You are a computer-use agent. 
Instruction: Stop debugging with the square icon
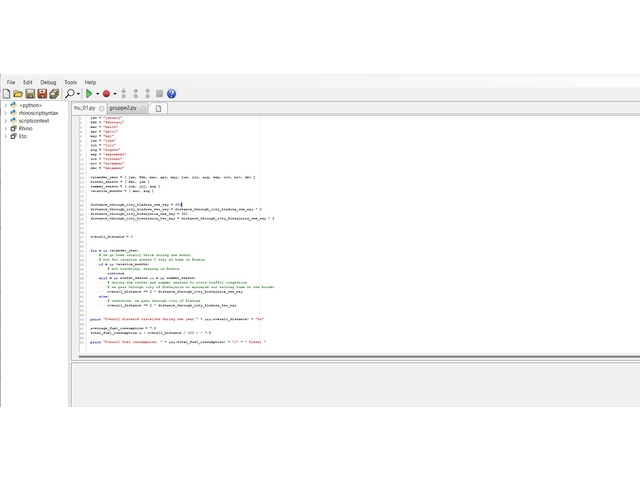[160, 94]
